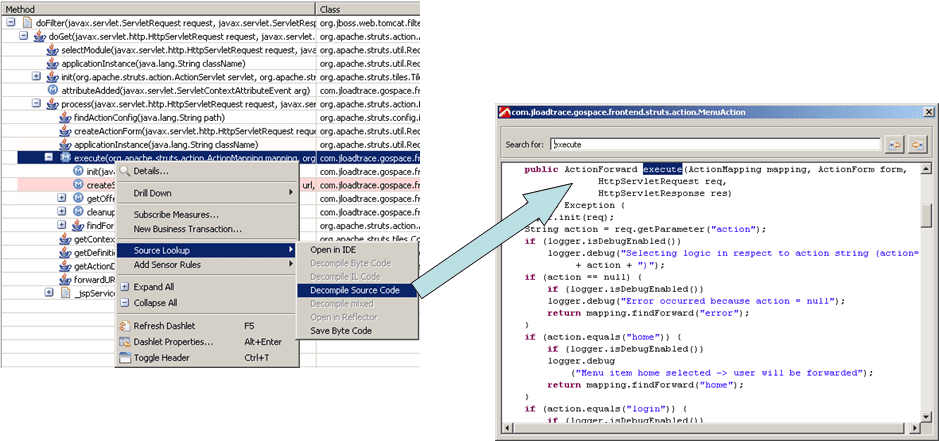Image resolution: width=939 pixels, height=441 pixels.
Task: Choose Subscribe Measures in context menu
Action: pyautogui.click(x=207, y=215)
